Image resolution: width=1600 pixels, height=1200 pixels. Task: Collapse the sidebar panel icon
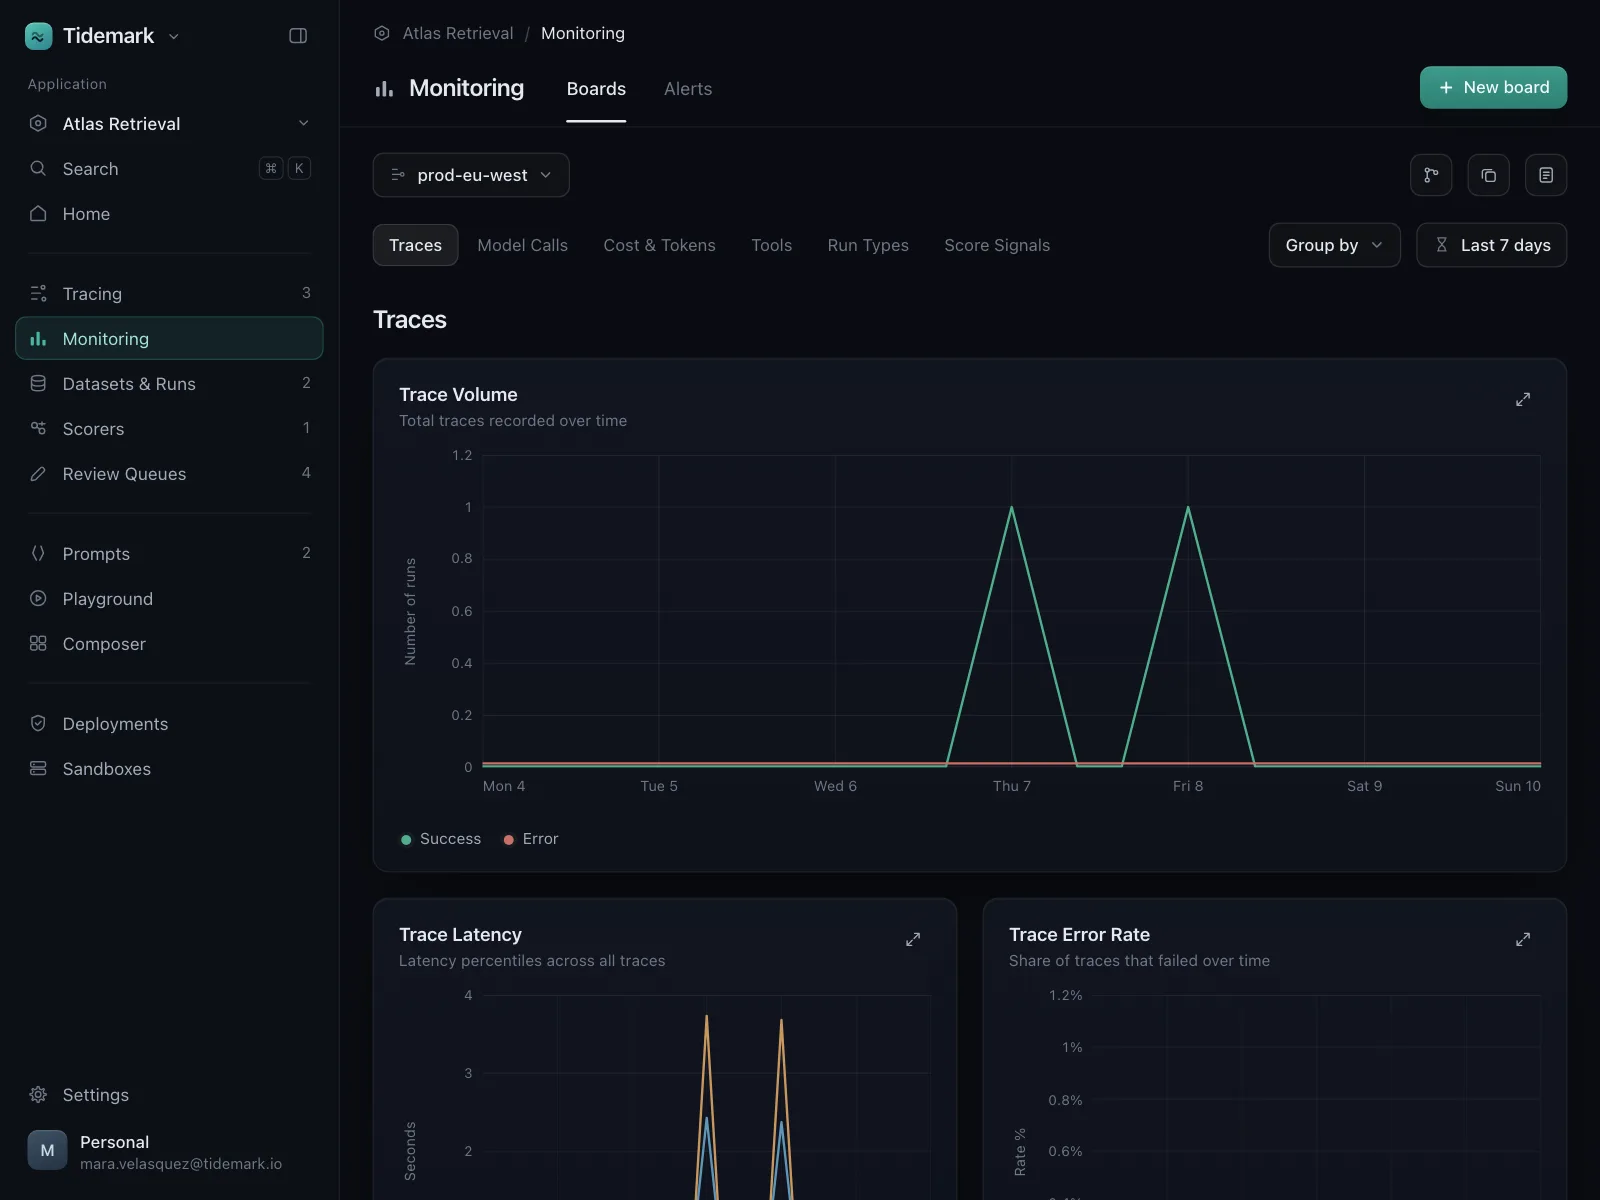coord(298,36)
